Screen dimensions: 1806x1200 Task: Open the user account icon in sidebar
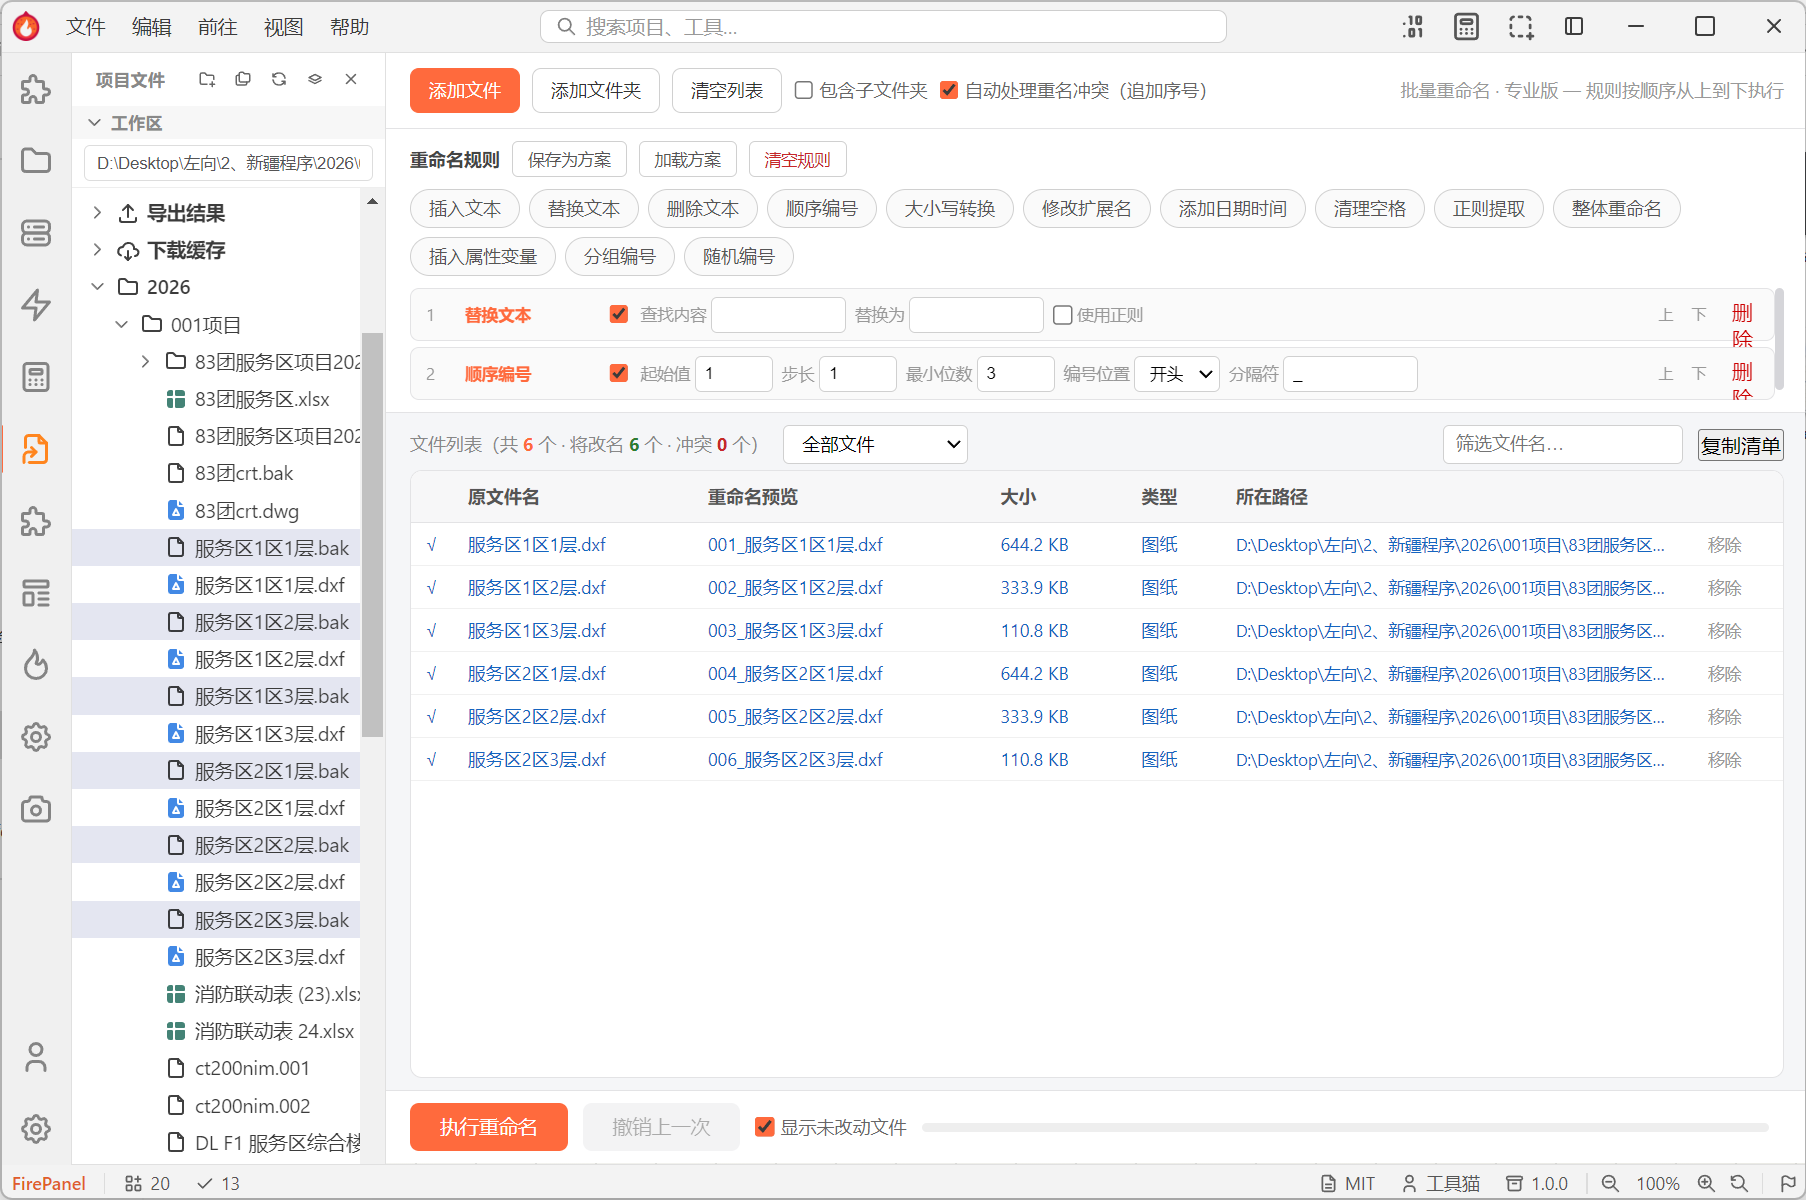(36, 1057)
